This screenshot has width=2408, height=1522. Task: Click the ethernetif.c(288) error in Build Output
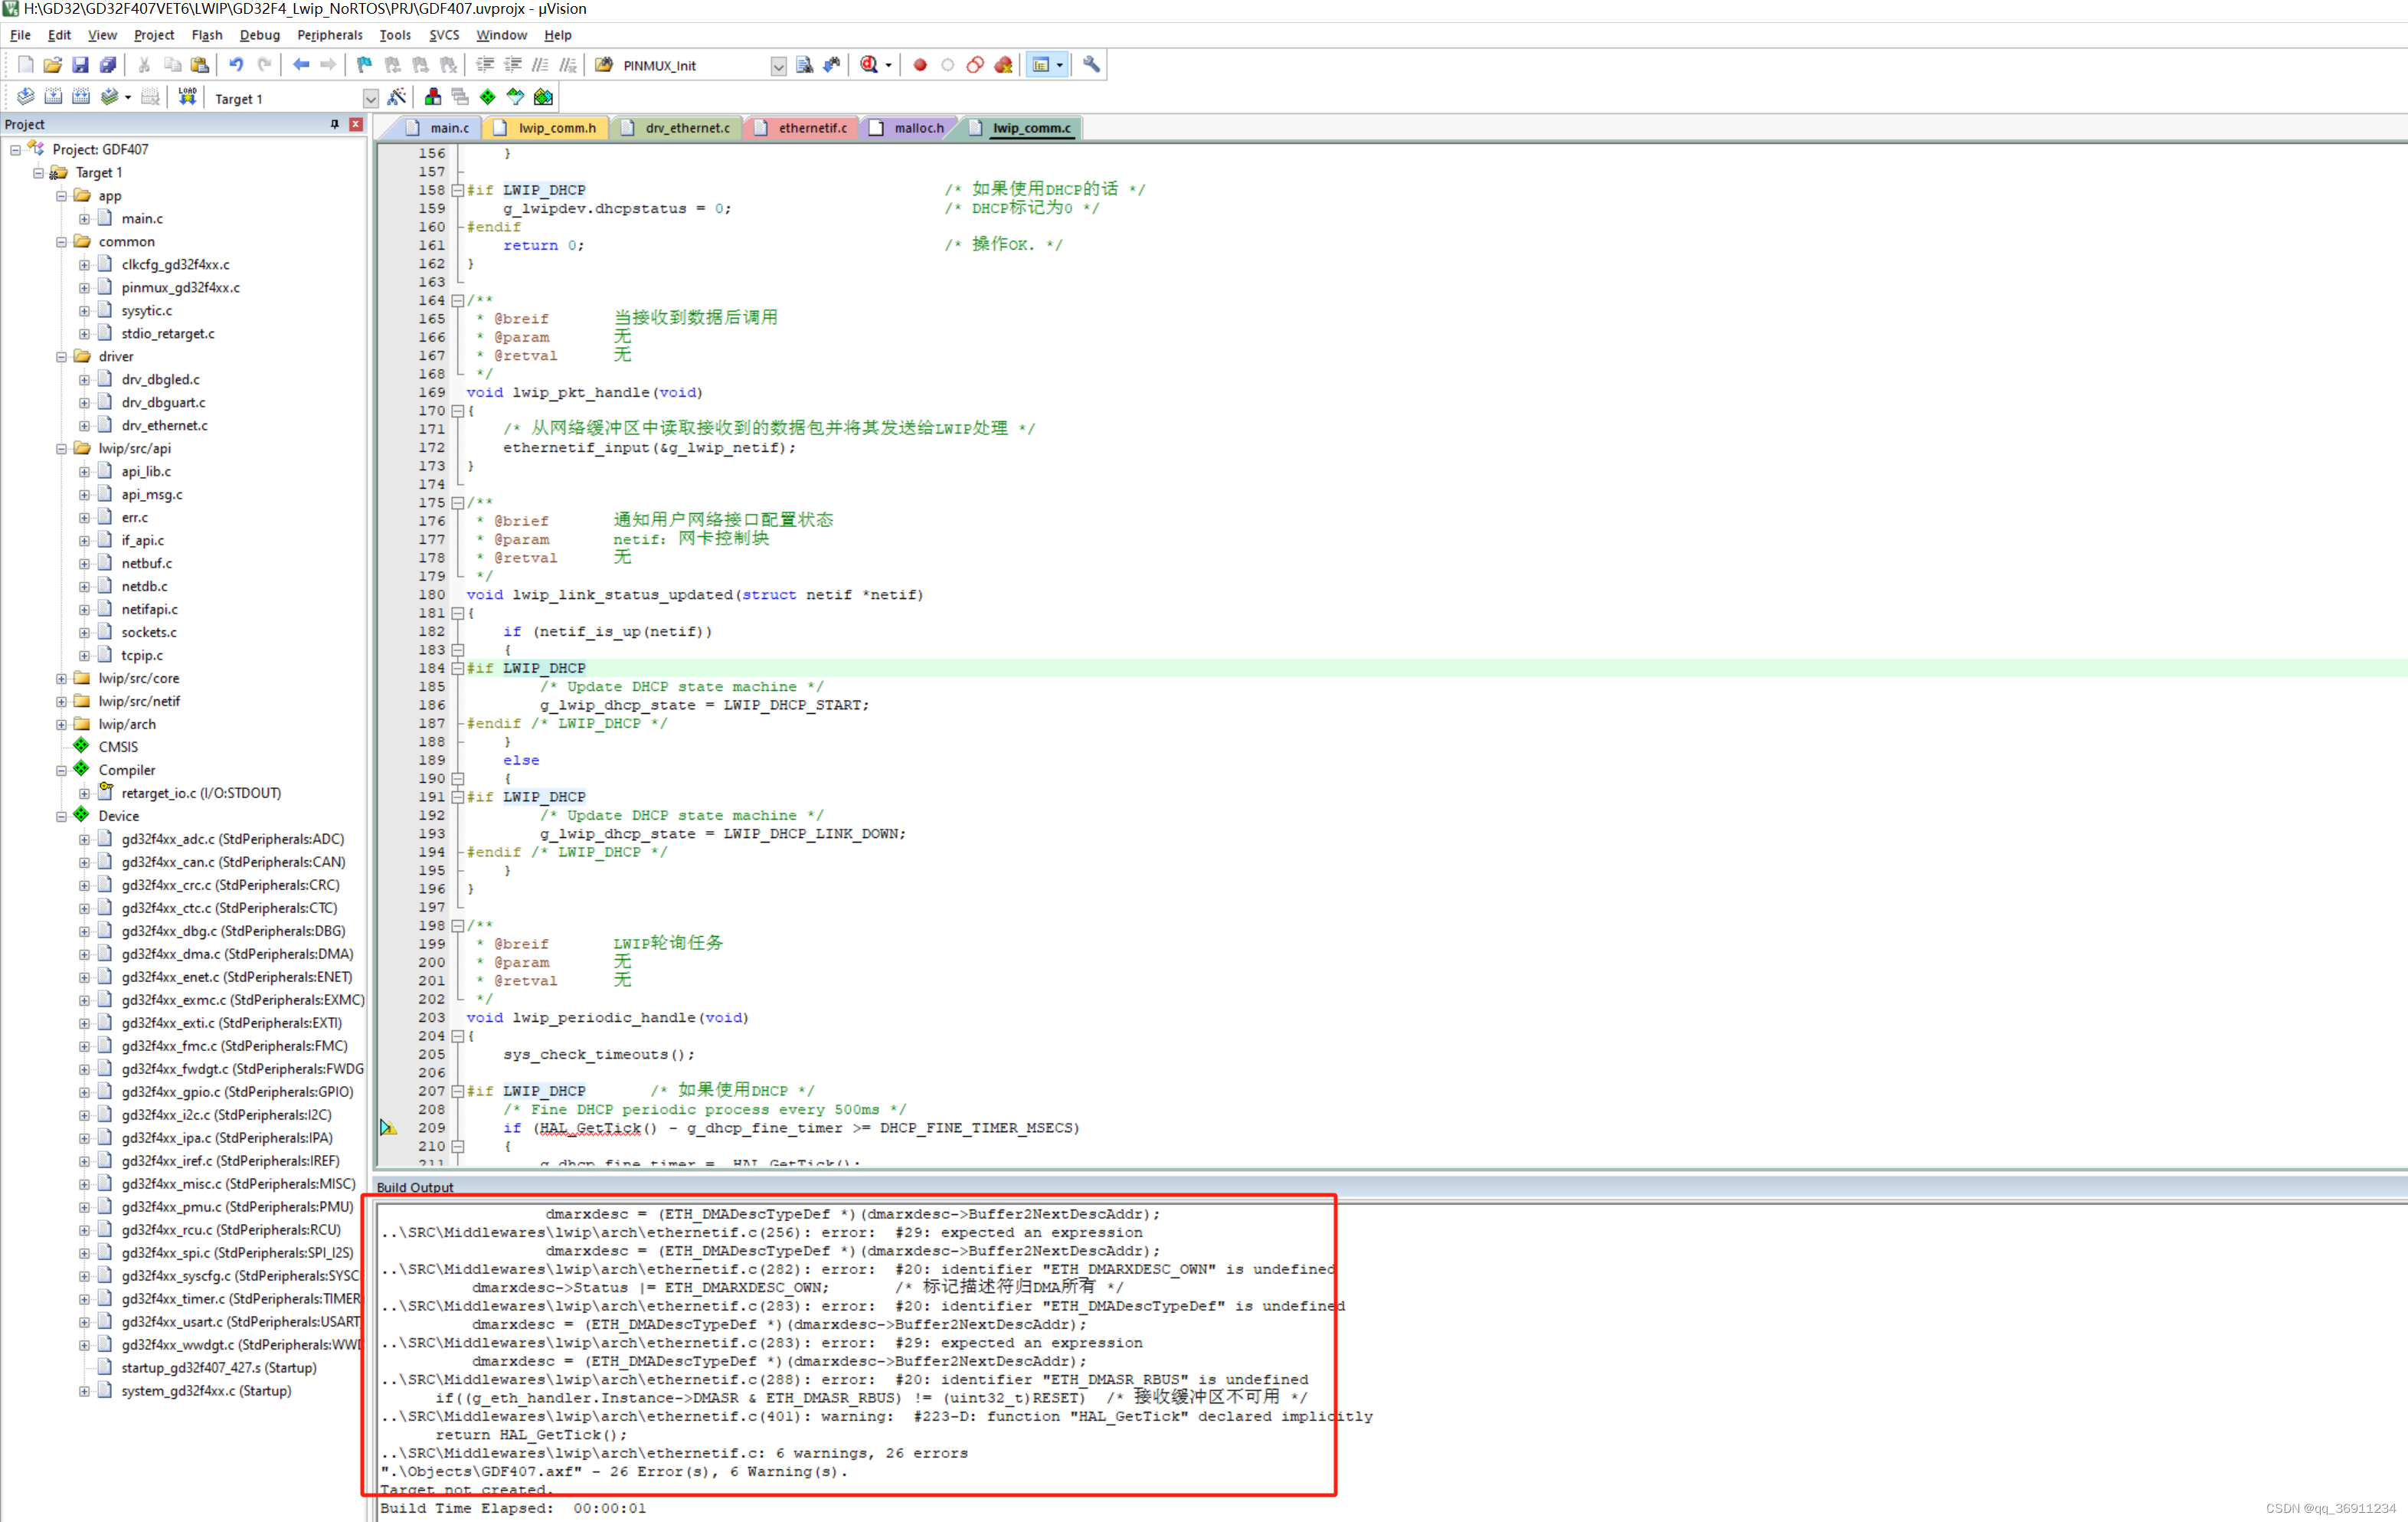[x=850, y=1379]
